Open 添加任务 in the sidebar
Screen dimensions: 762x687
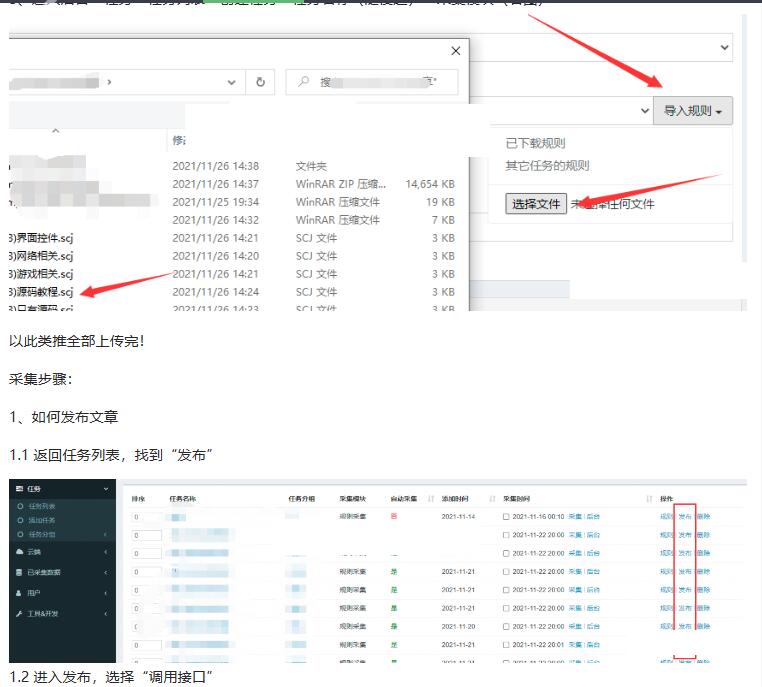(42, 520)
